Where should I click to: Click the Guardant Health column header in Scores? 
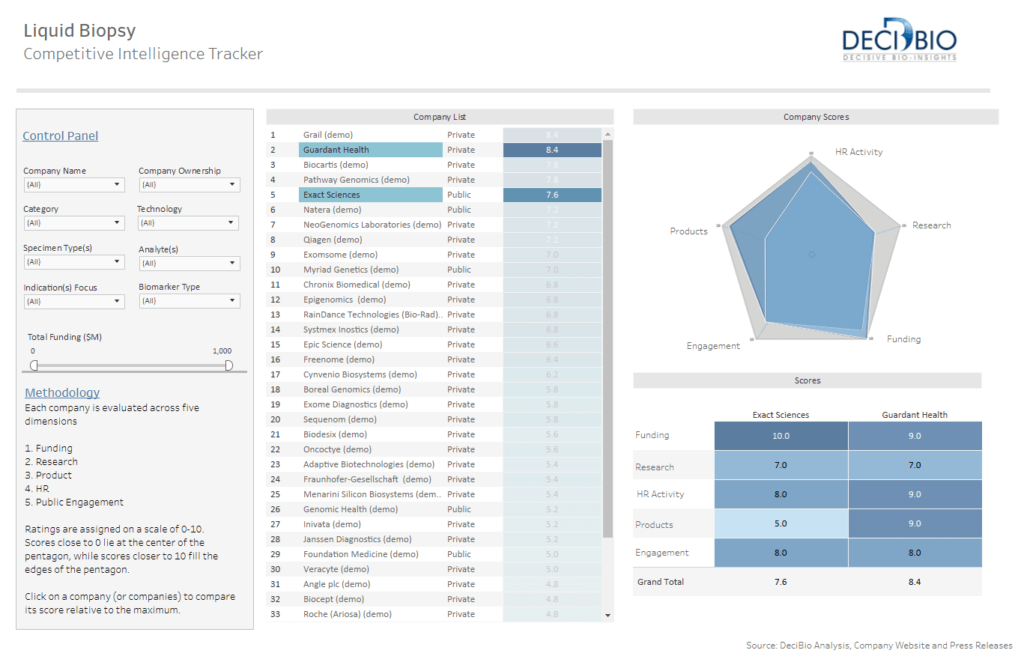pyautogui.click(x=914, y=415)
